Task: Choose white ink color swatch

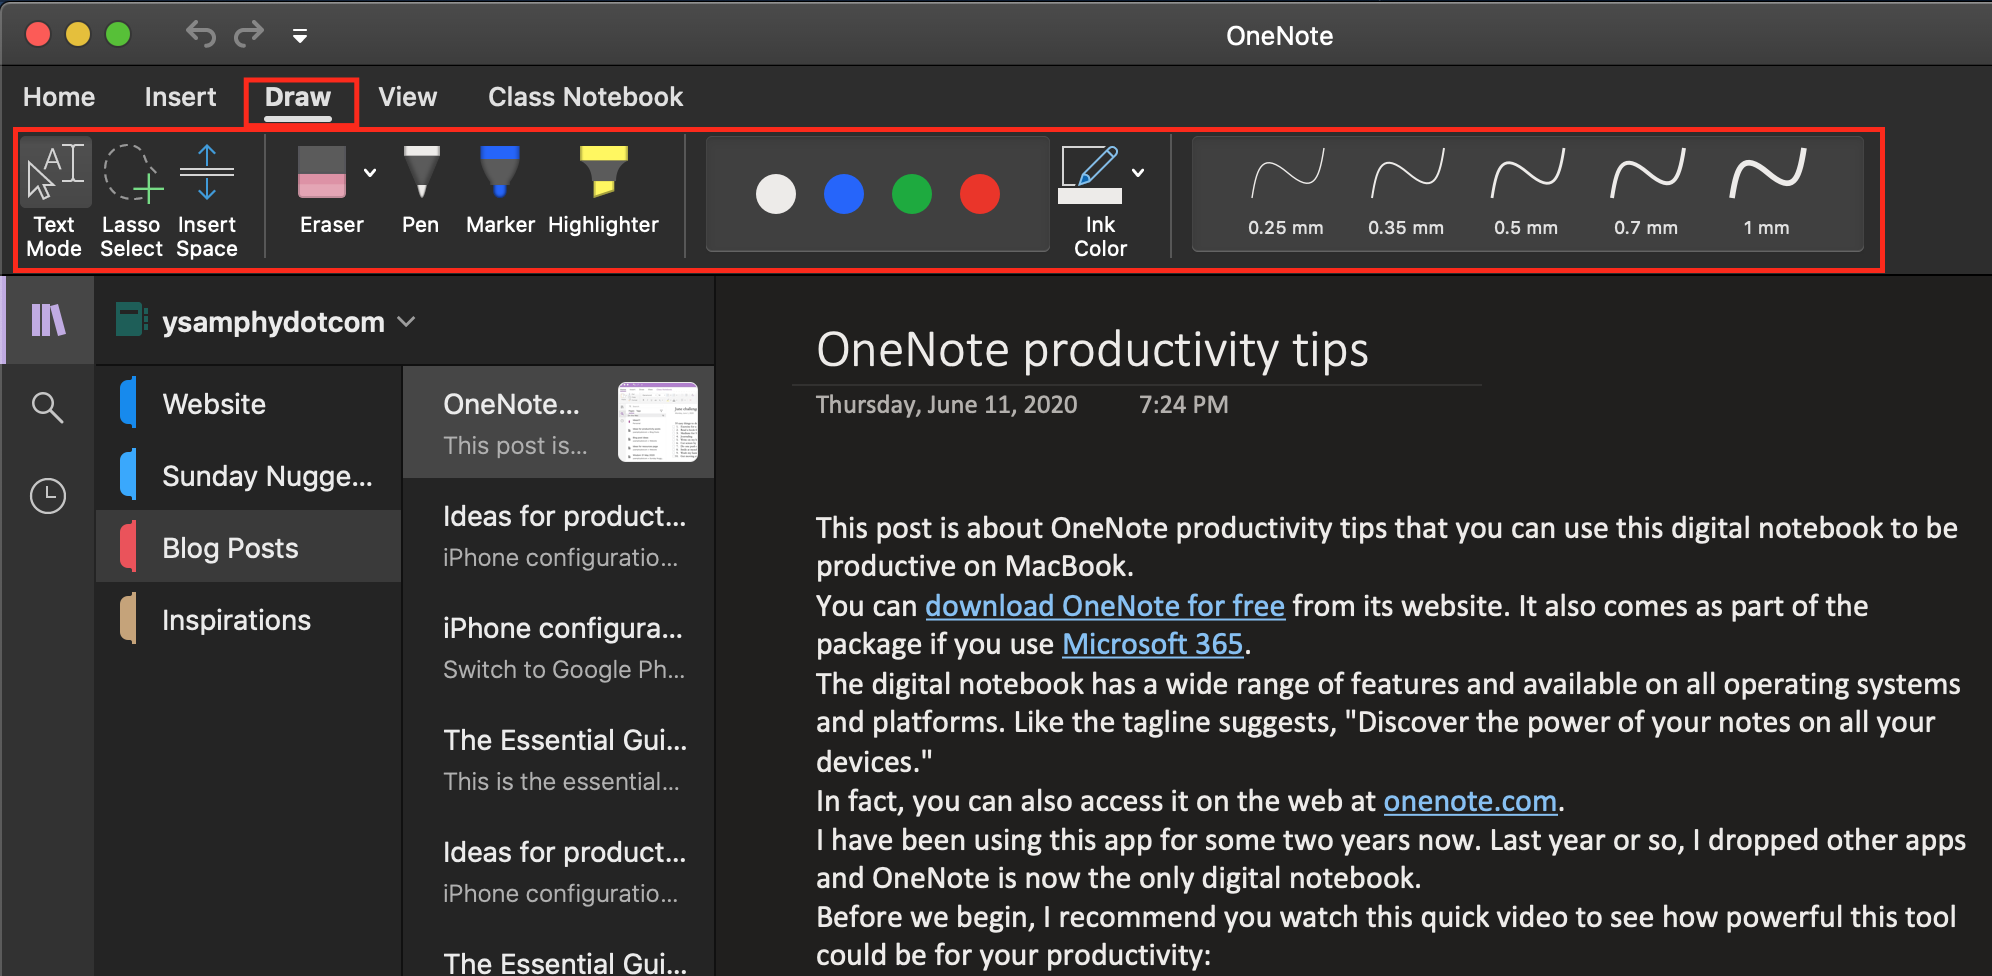Action: point(776,194)
